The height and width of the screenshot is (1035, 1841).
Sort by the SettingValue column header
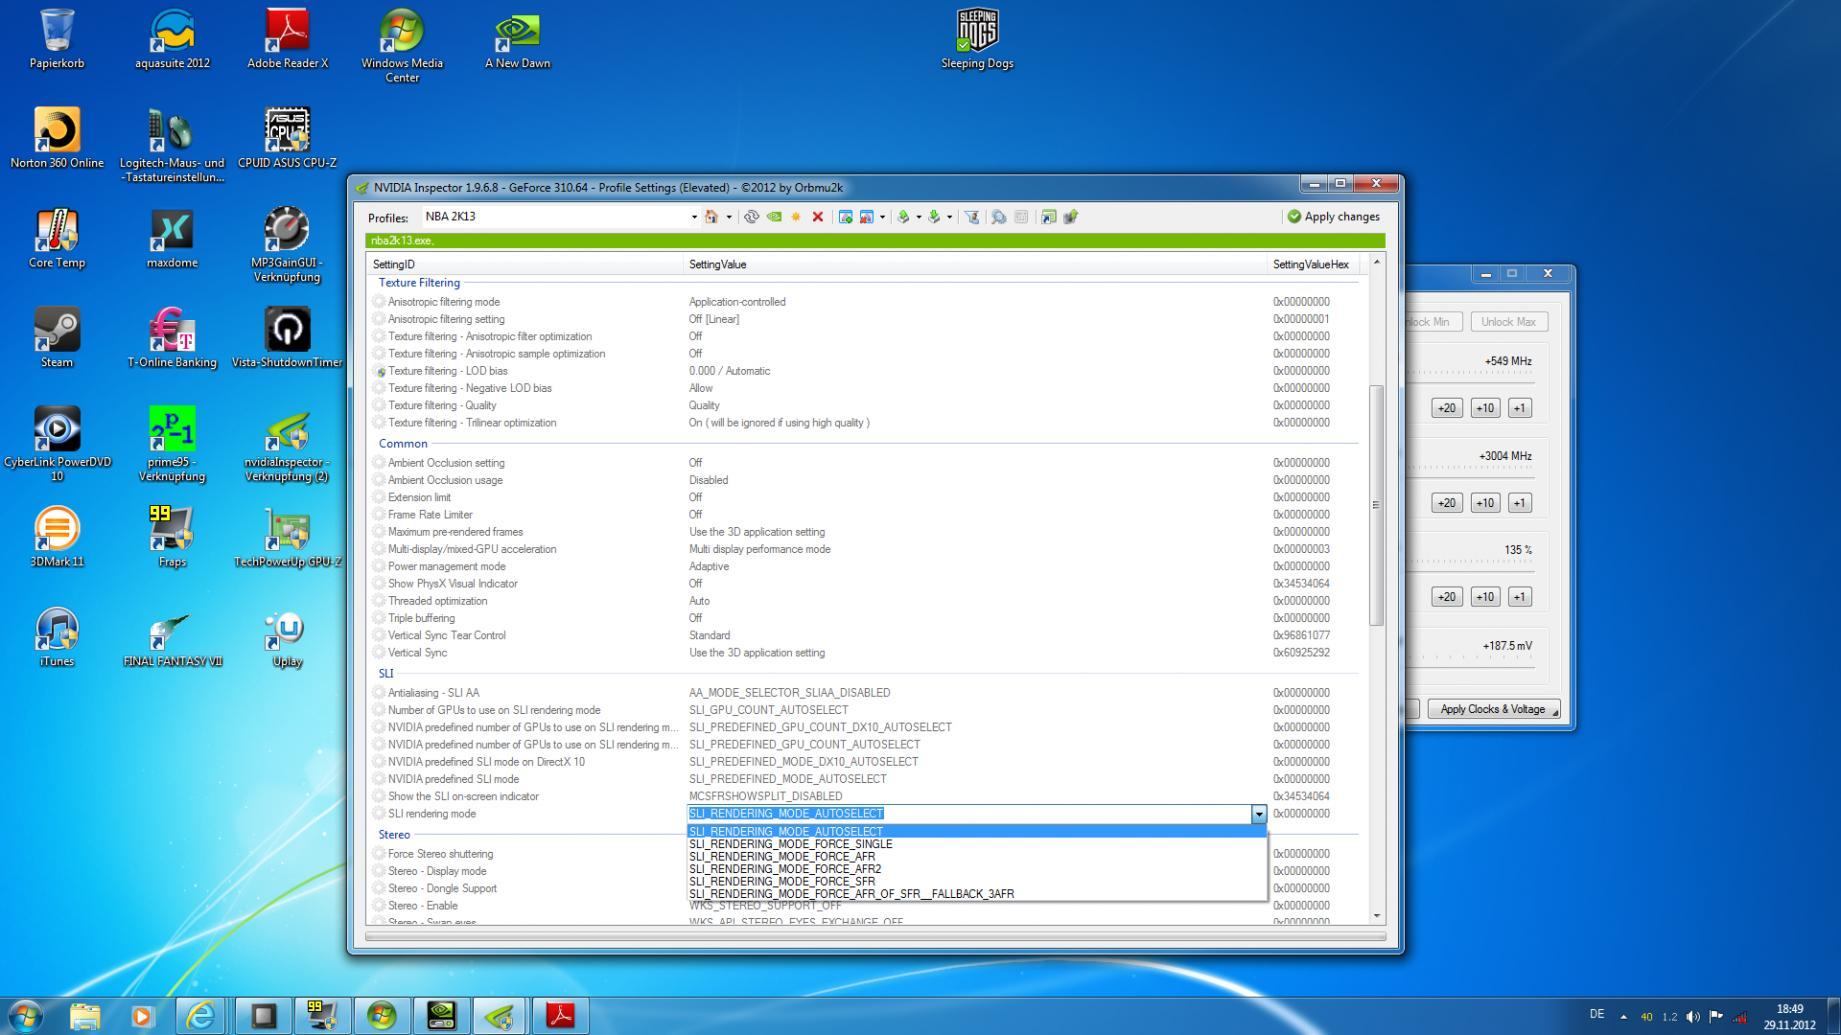click(975, 265)
